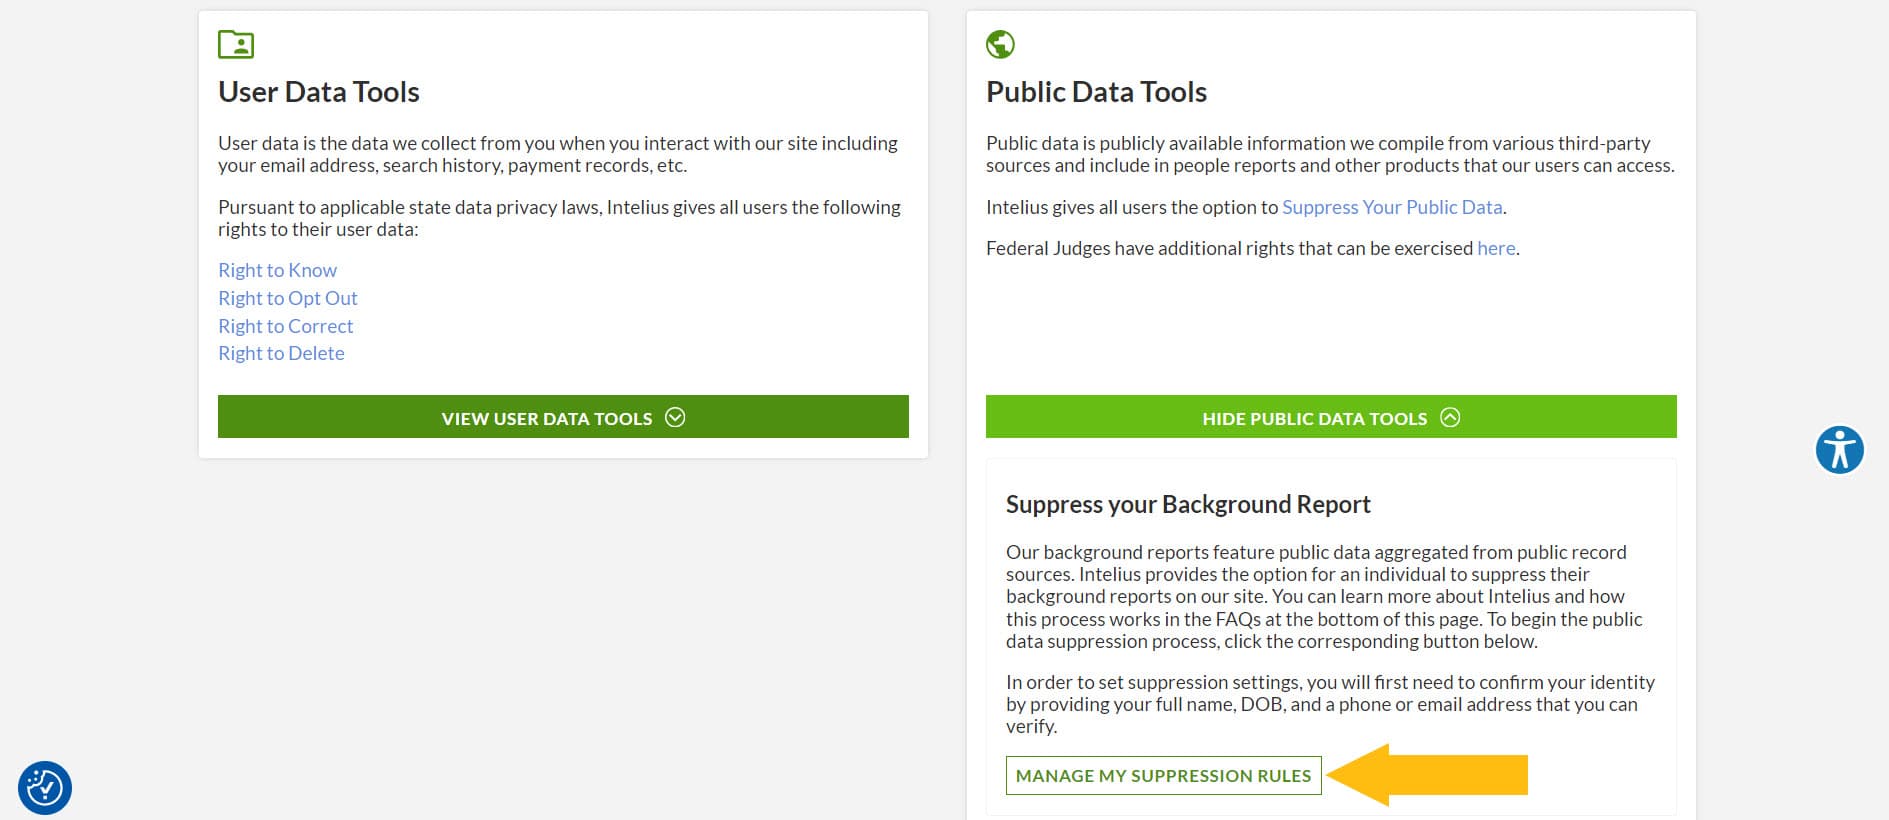Click the paragraph starting 'Public data is publicly available'
The width and height of the screenshot is (1889, 820).
[1330, 154]
